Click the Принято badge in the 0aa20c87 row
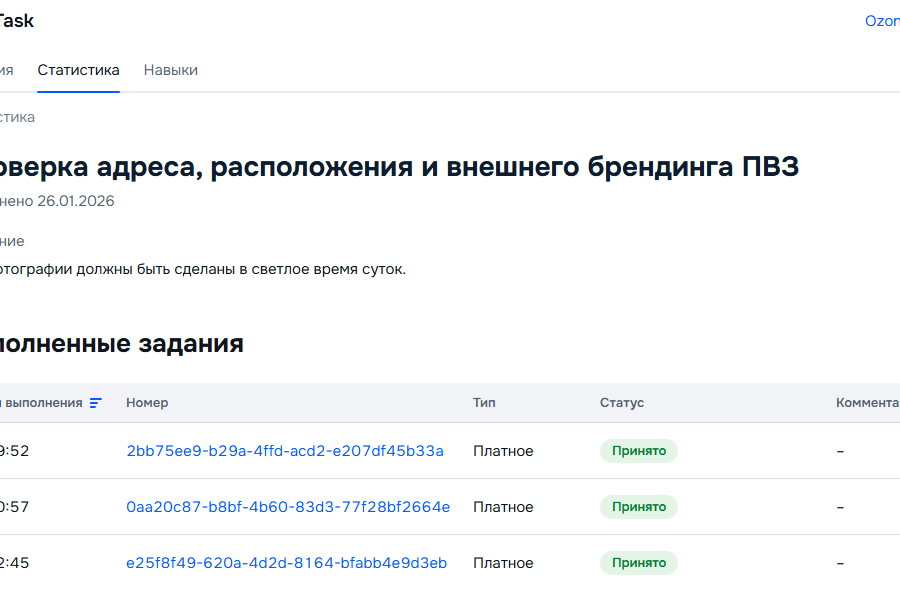This screenshot has height=589, width=900. pyautogui.click(x=639, y=507)
